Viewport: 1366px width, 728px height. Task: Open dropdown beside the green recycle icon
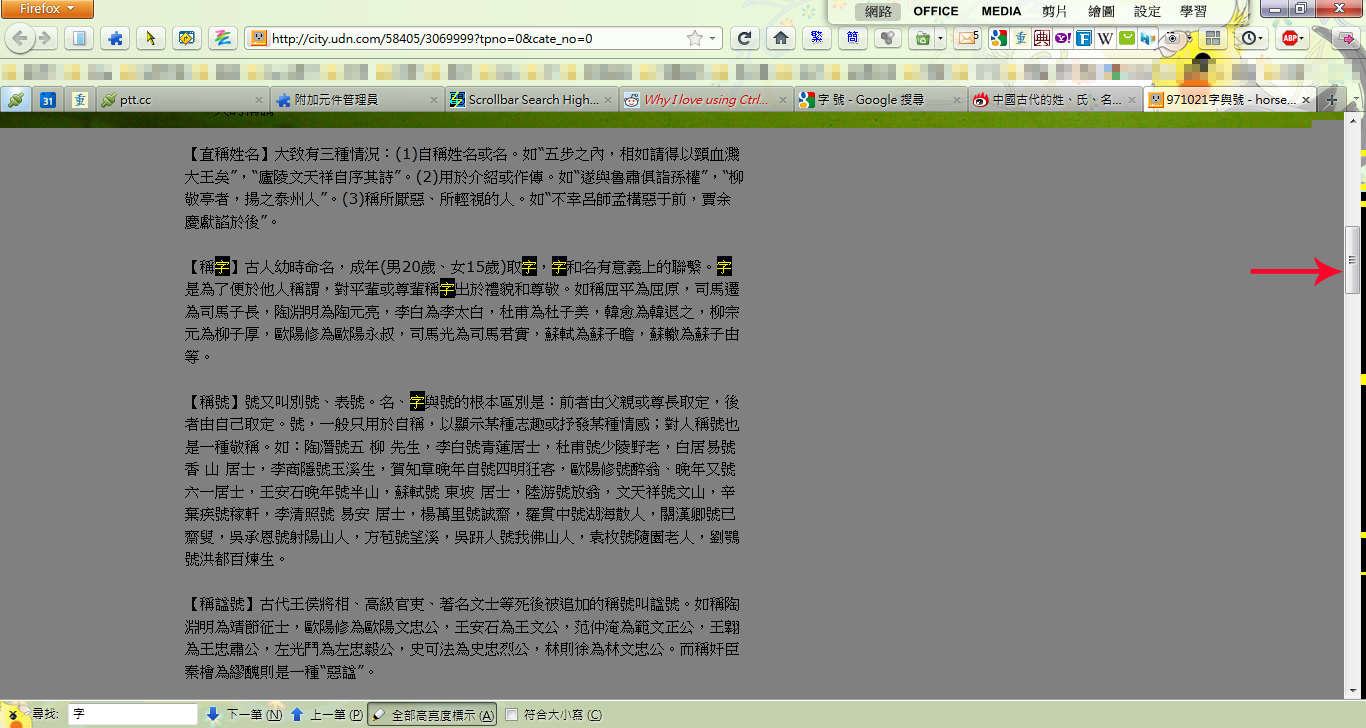point(940,39)
